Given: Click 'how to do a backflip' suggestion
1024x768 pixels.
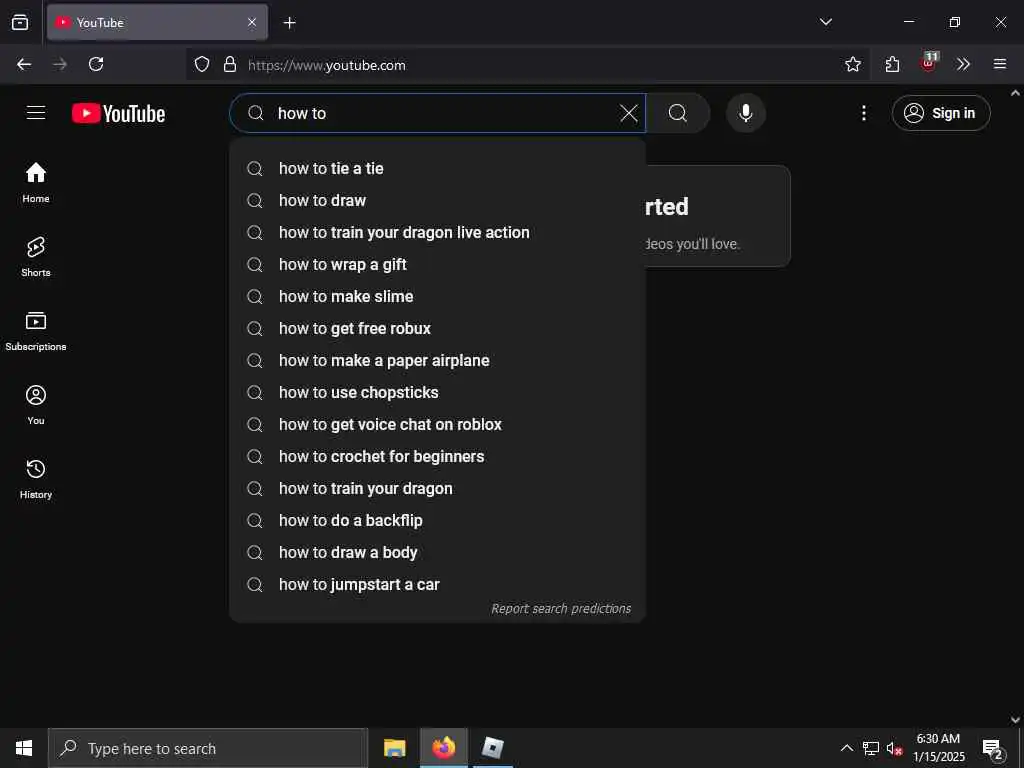Looking at the screenshot, I should pos(438,520).
